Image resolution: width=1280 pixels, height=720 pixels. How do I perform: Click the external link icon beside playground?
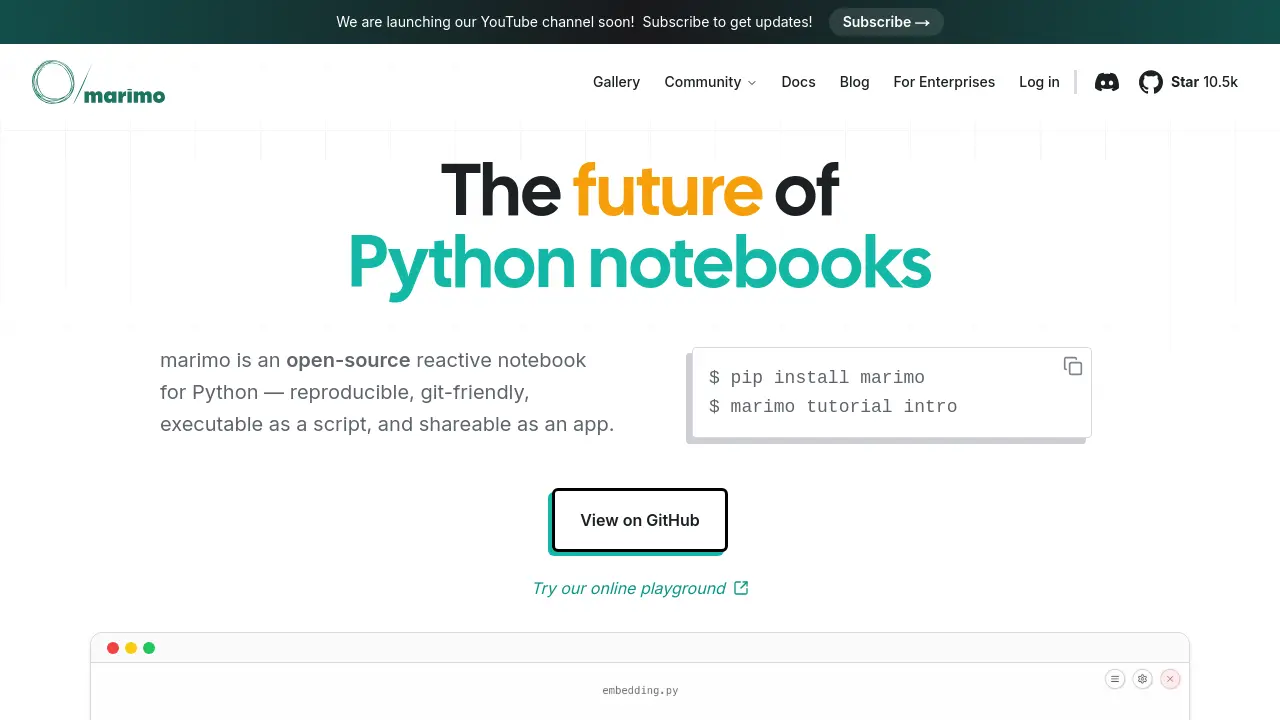click(741, 588)
